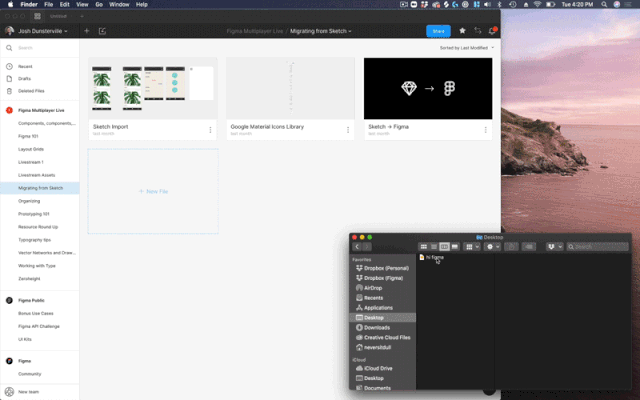Click the search magnifier icon in Figma sidebar
The height and width of the screenshot is (400, 640).
[9, 48]
